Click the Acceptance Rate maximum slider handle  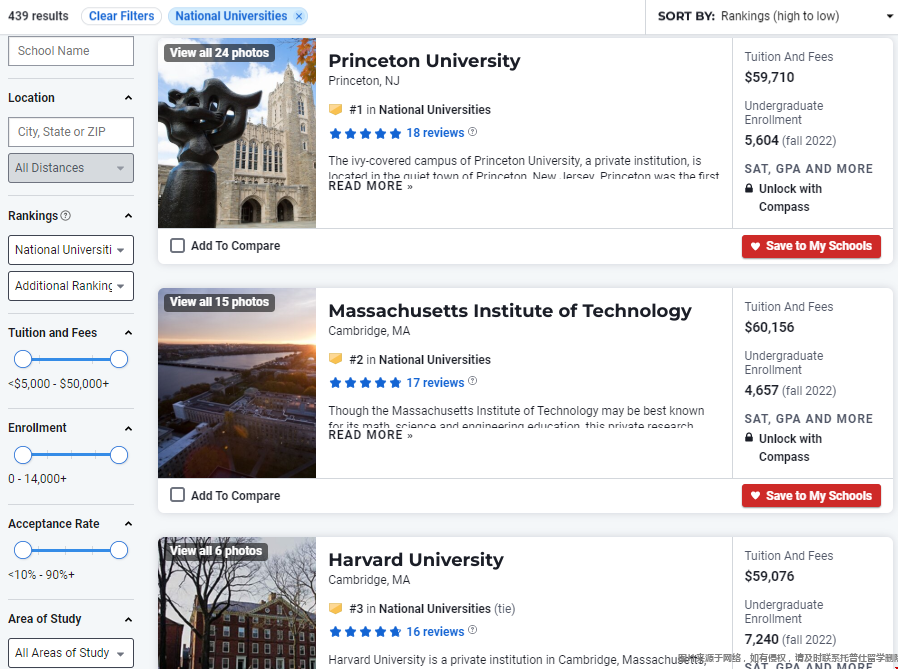pos(119,550)
